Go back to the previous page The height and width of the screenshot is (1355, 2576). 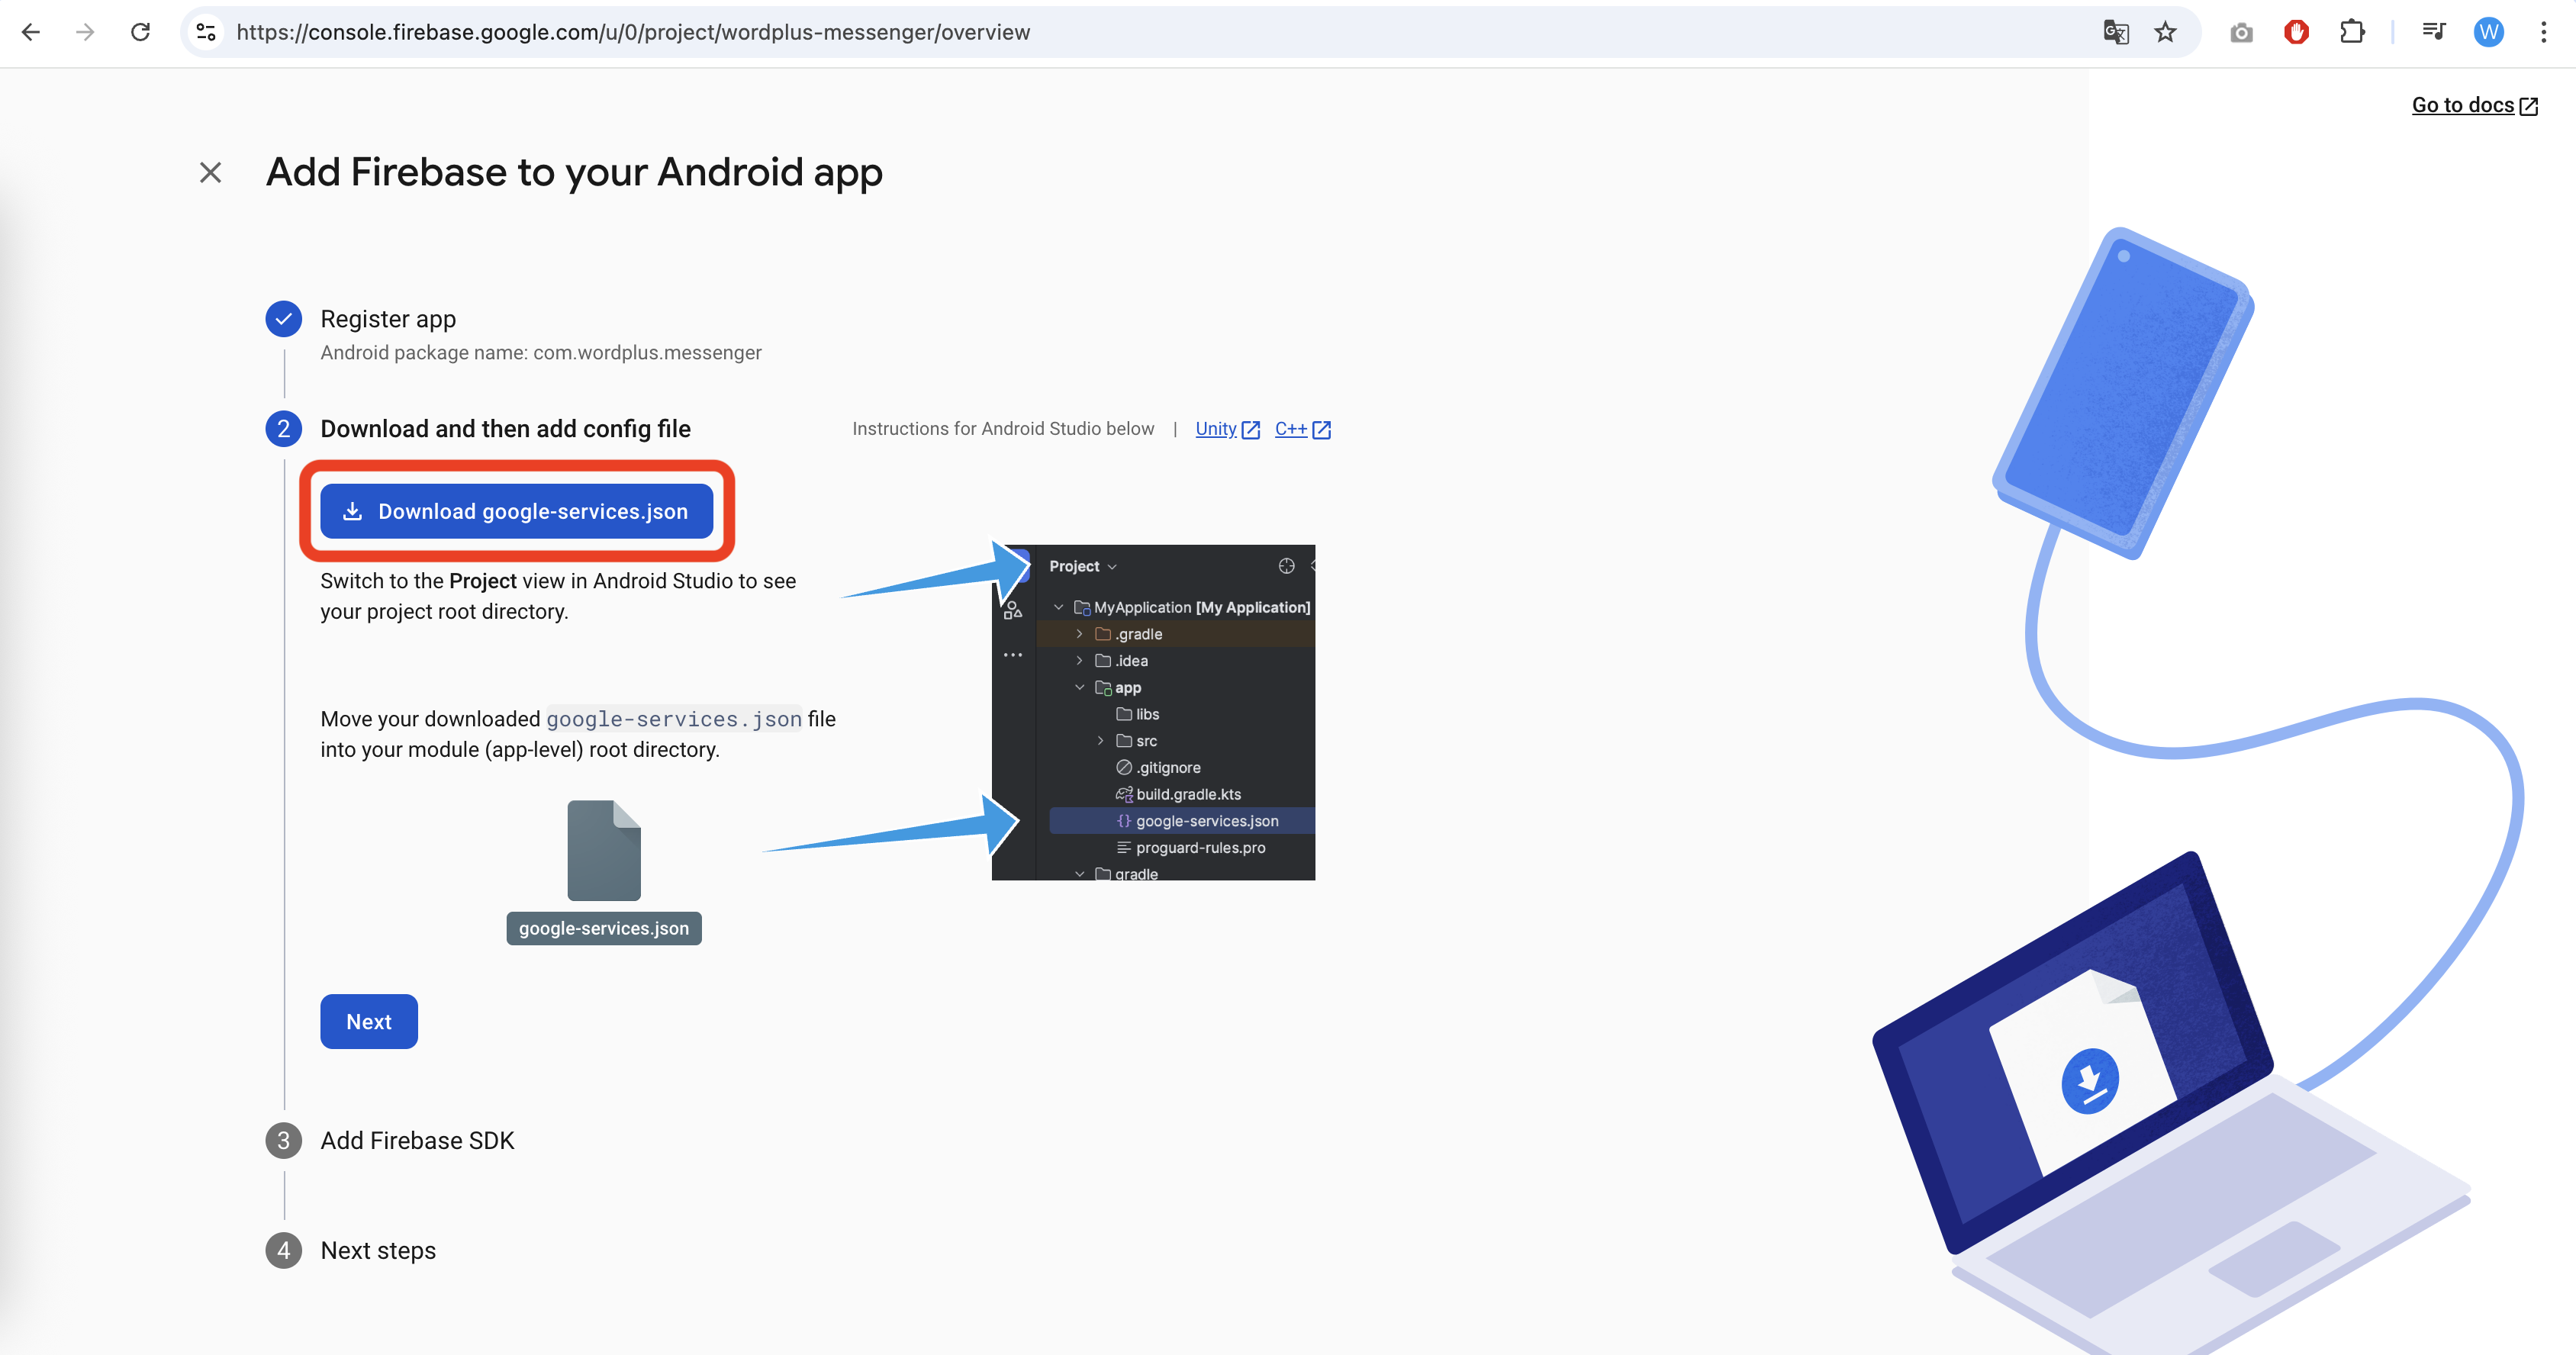click(x=31, y=32)
